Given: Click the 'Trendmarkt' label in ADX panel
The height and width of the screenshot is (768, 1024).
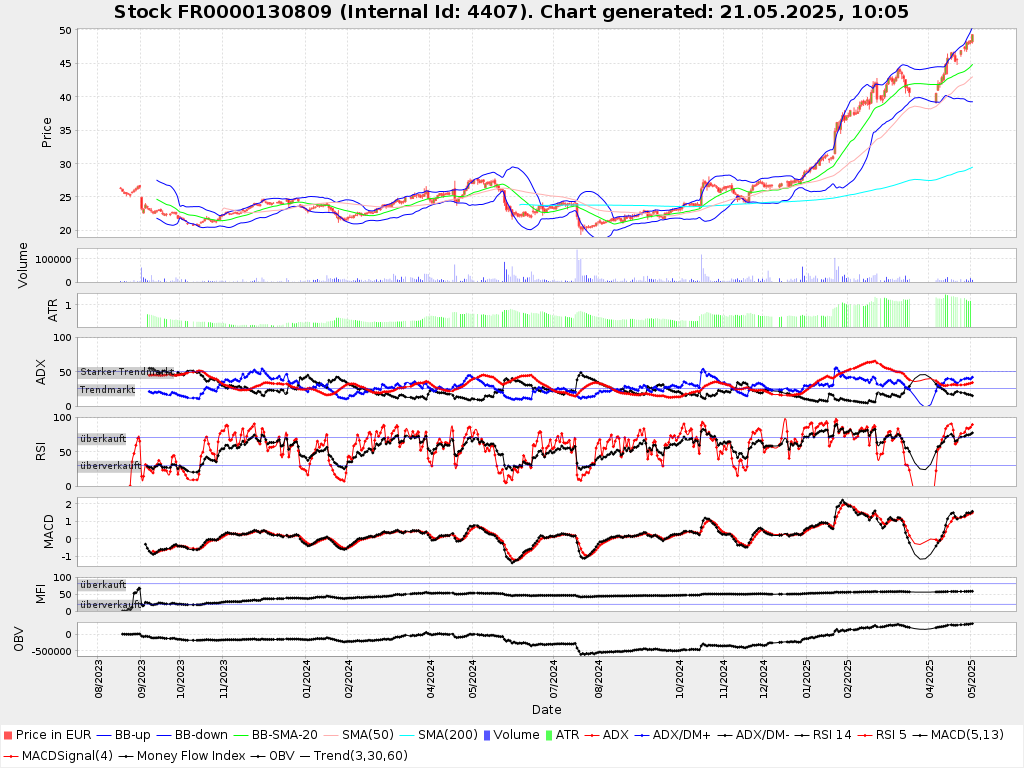Looking at the screenshot, I should point(107,390).
